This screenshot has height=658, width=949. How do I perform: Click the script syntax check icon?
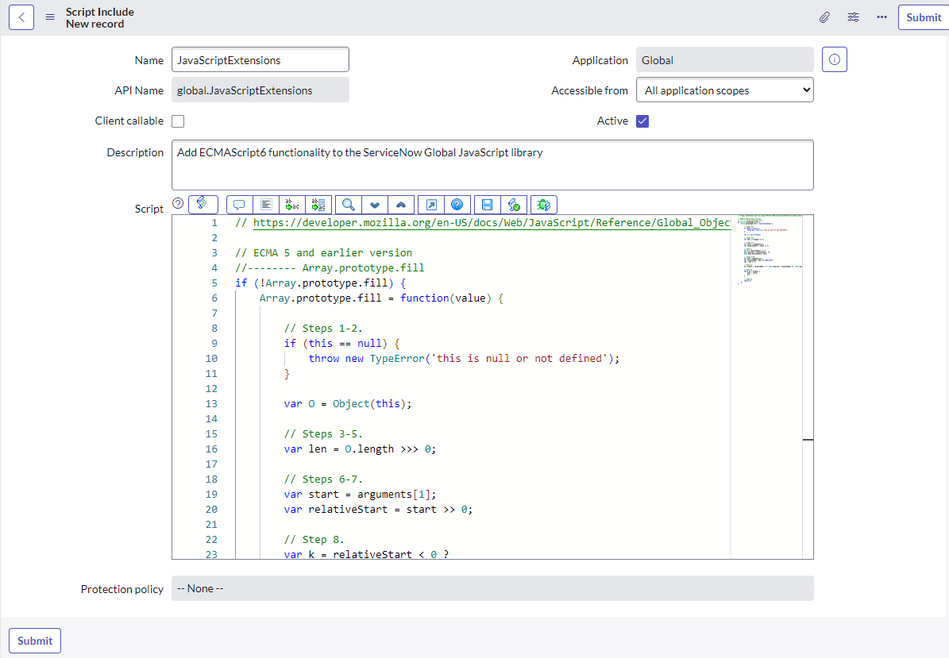point(514,205)
